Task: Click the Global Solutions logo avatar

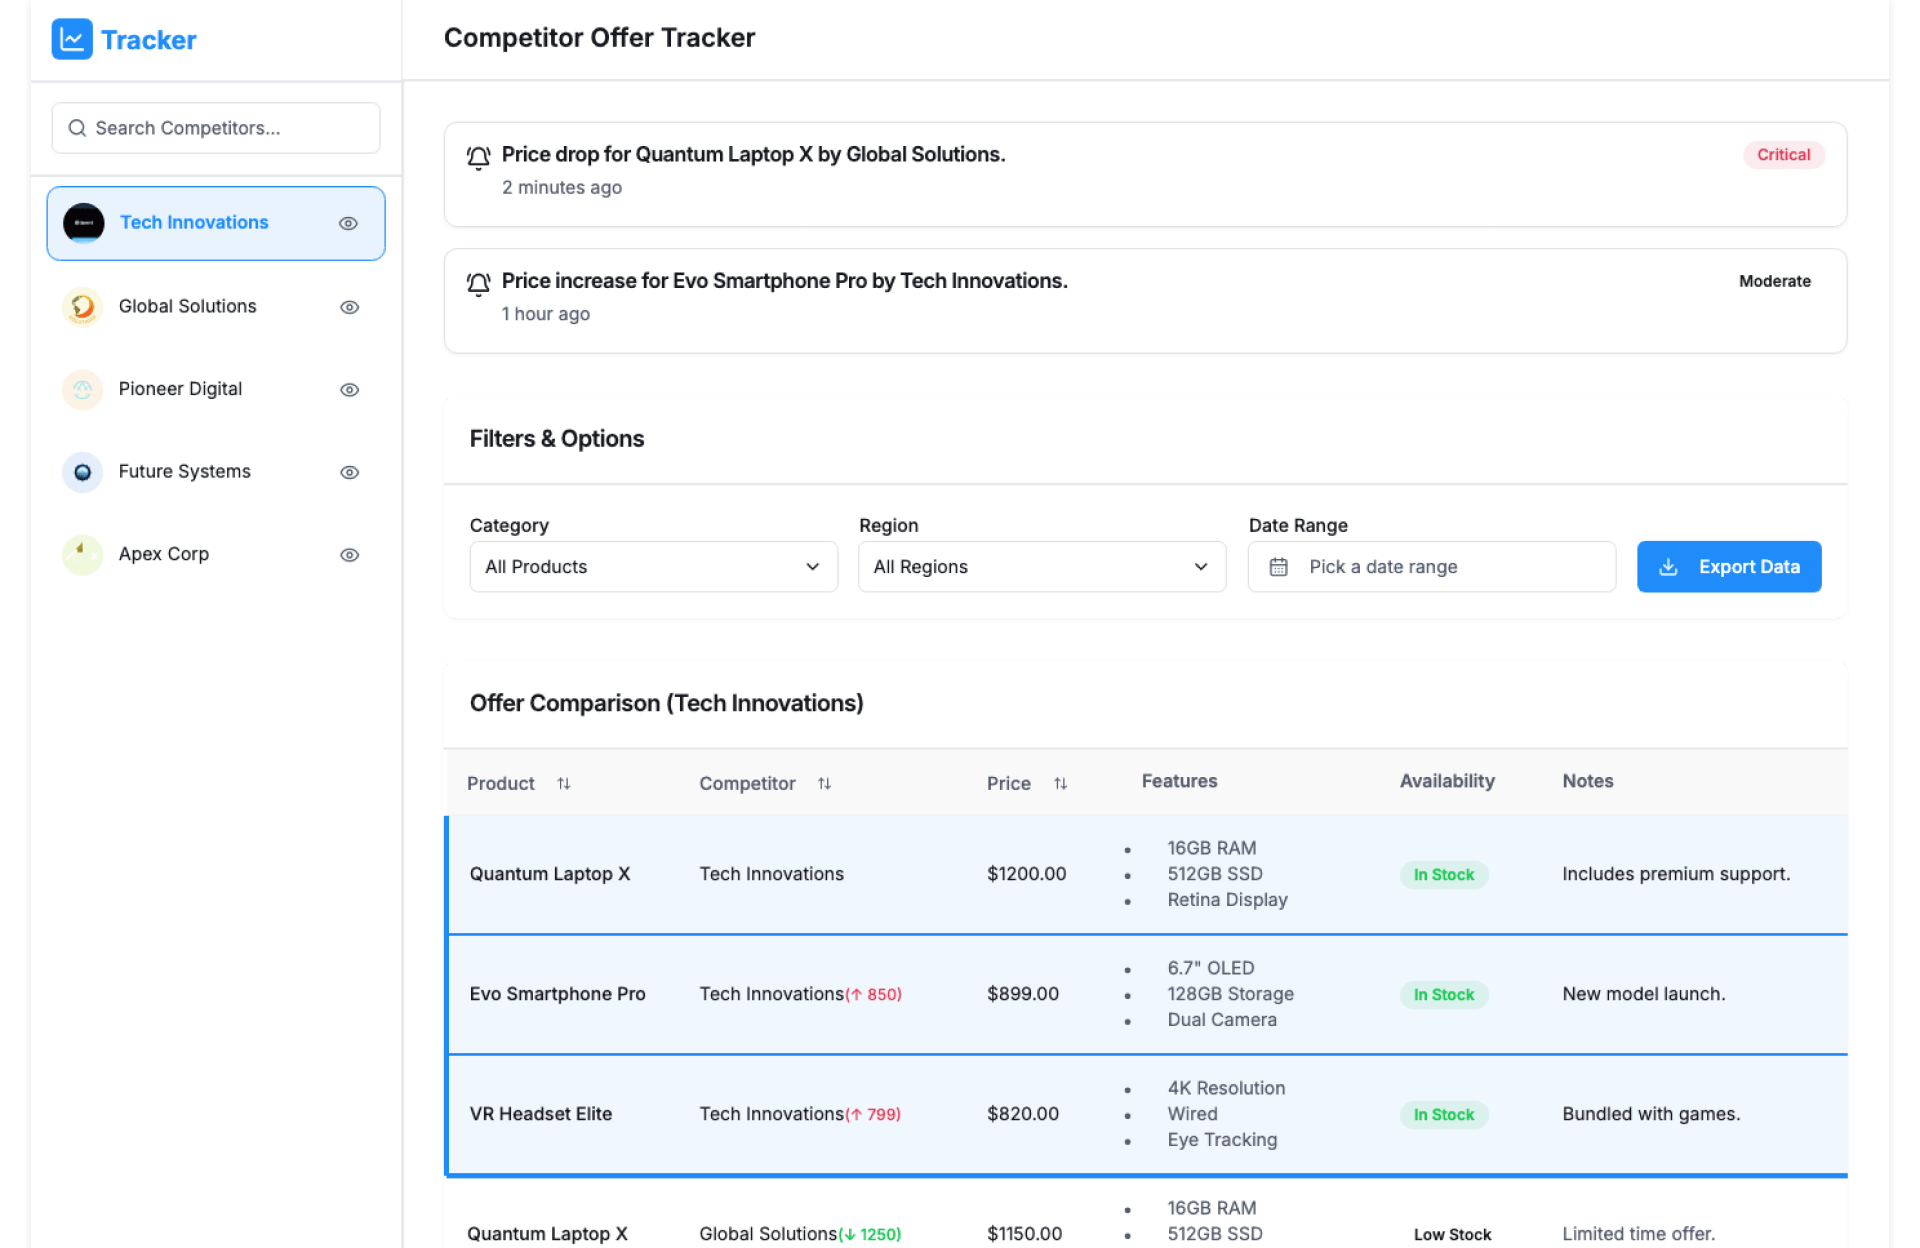Action: tap(83, 307)
